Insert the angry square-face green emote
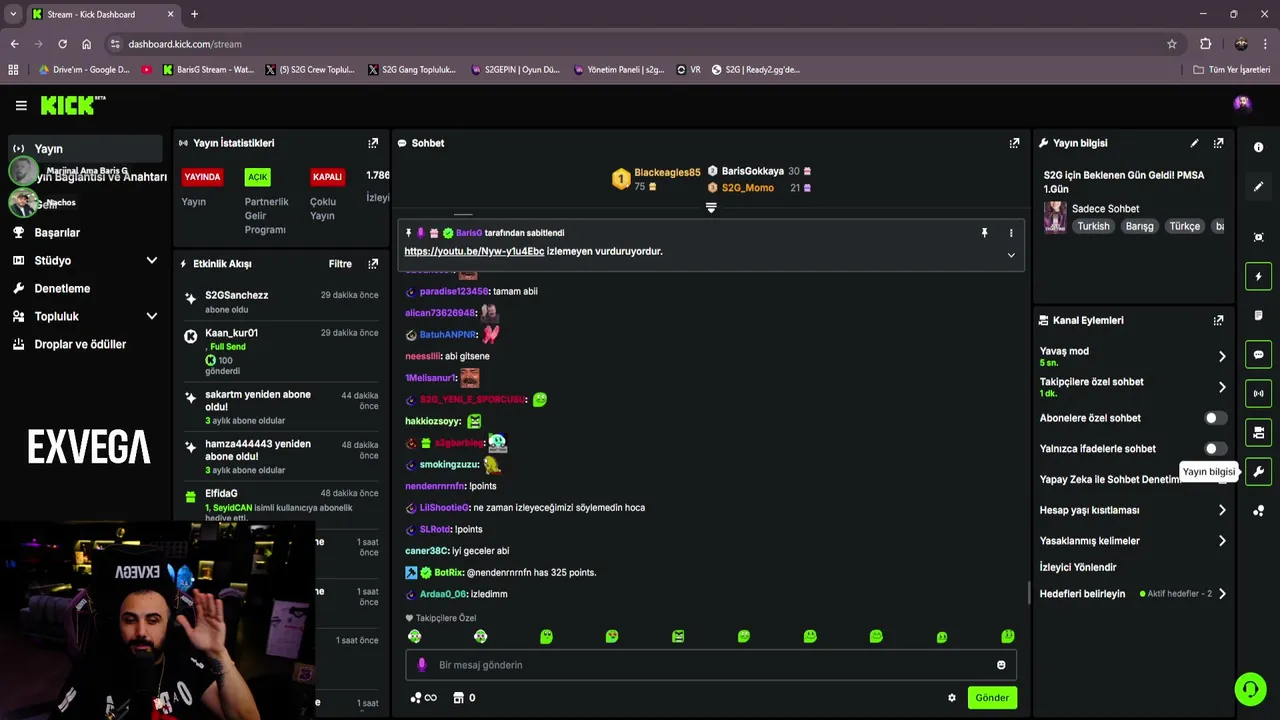 [678, 636]
